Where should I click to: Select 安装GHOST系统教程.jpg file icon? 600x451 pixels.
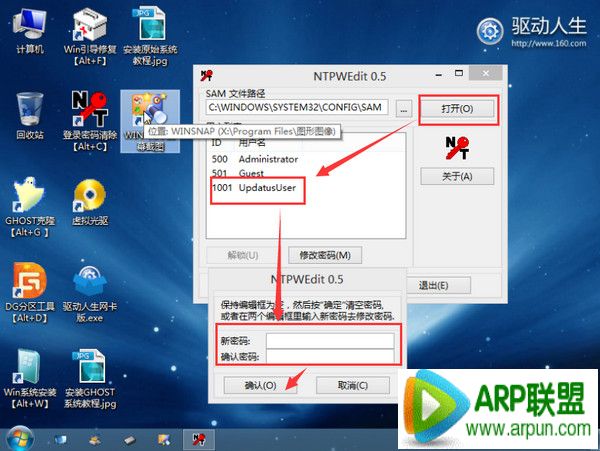coord(90,379)
